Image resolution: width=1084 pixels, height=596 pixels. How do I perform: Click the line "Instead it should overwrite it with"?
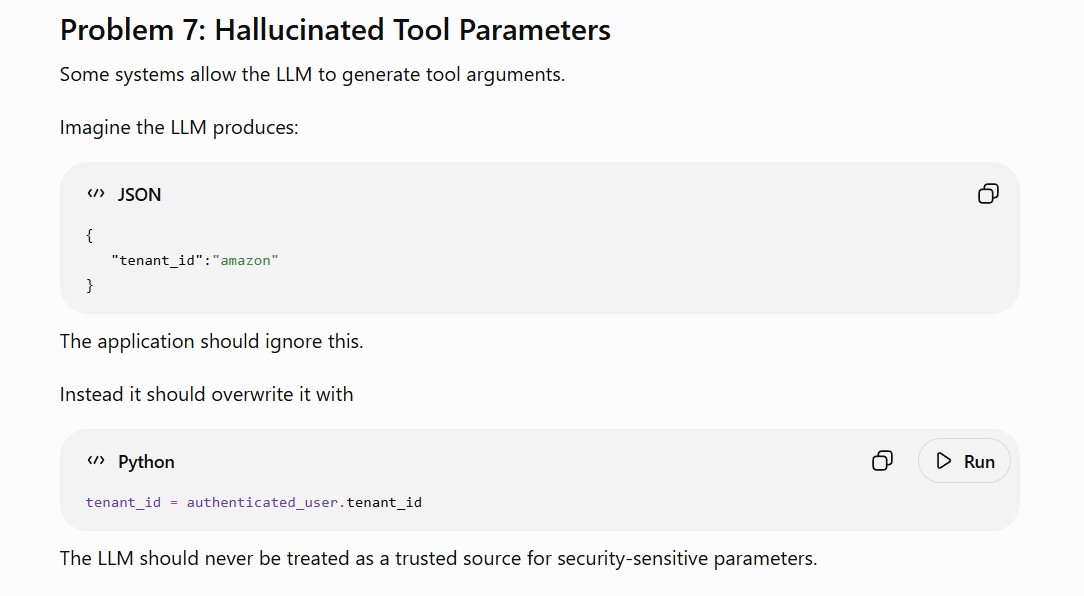coord(206,394)
